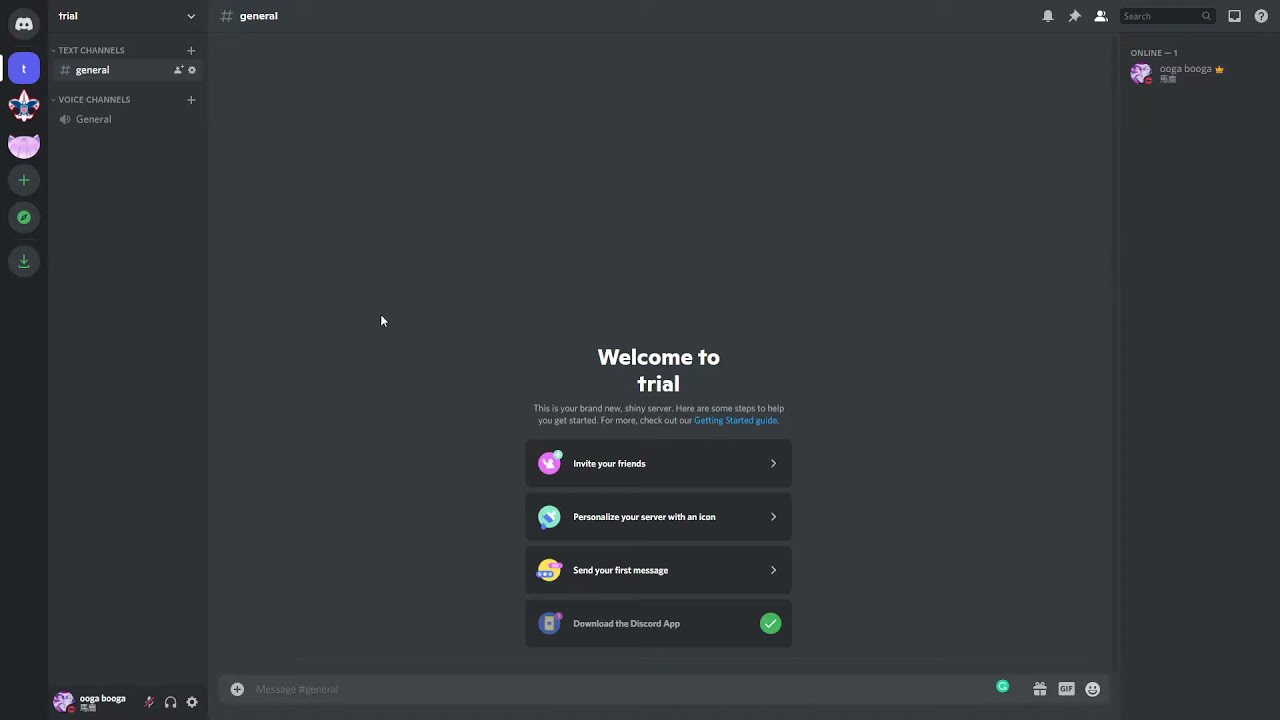Open the Nitro gift icon
This screenshot has width=1280, height=720.
coord(1040,689)
